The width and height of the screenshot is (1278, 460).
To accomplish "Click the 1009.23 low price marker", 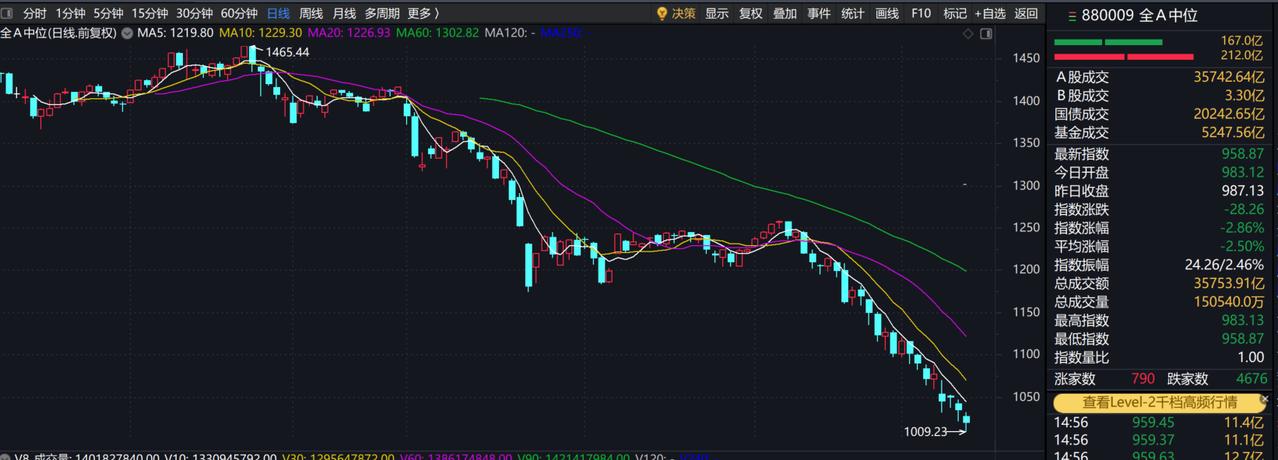I will click(x=925, y=432).
